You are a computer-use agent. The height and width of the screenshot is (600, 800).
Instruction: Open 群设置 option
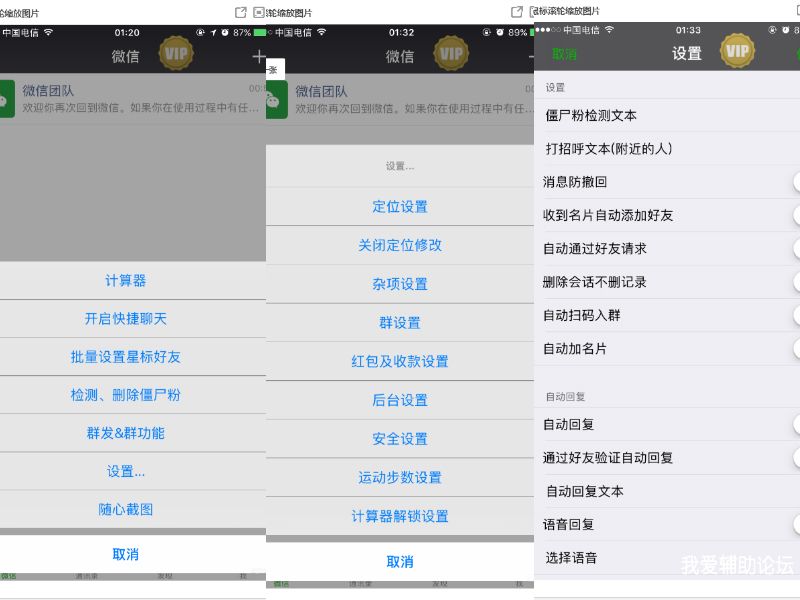tap(400, 323)
